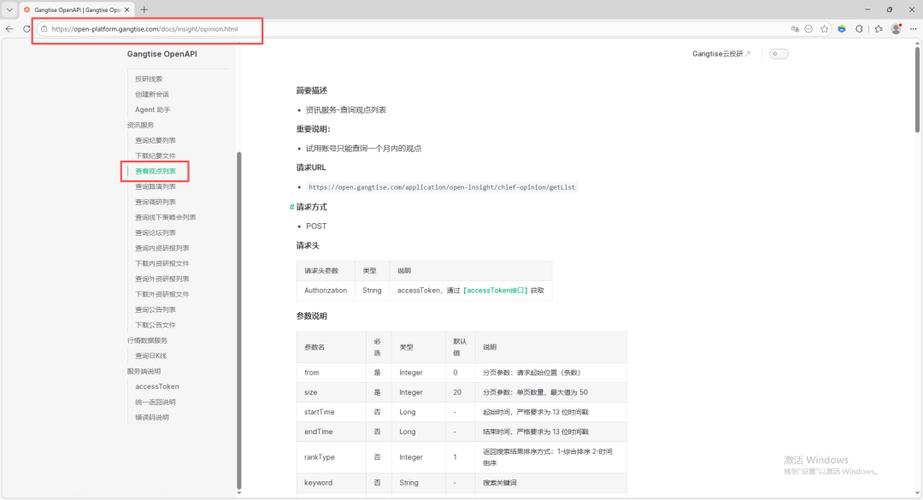Select the Gangtise OpenAPI browser tab

click(x=77, y=10)
